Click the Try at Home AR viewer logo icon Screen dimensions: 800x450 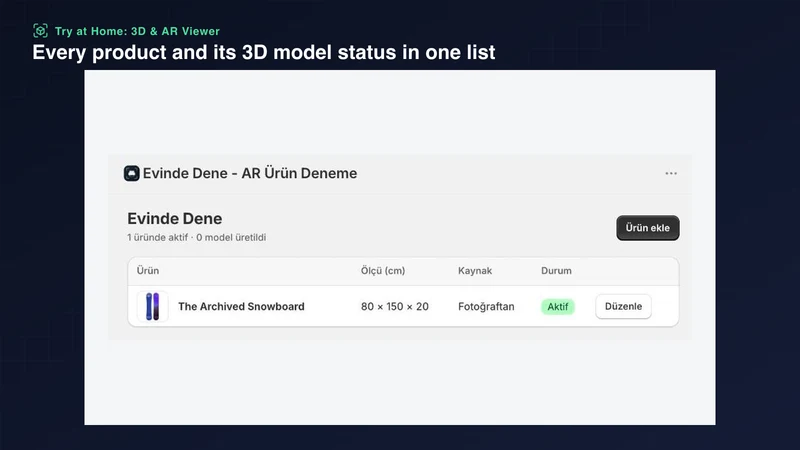40,31
